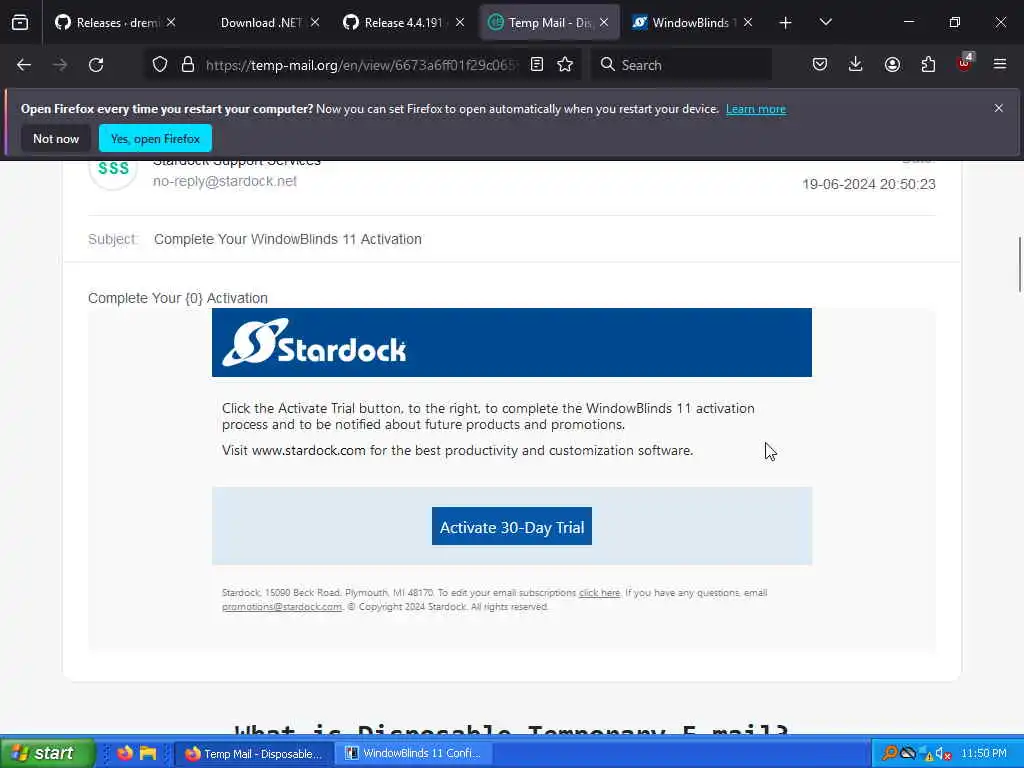Click the forward navigation arrow

[60, 65]
